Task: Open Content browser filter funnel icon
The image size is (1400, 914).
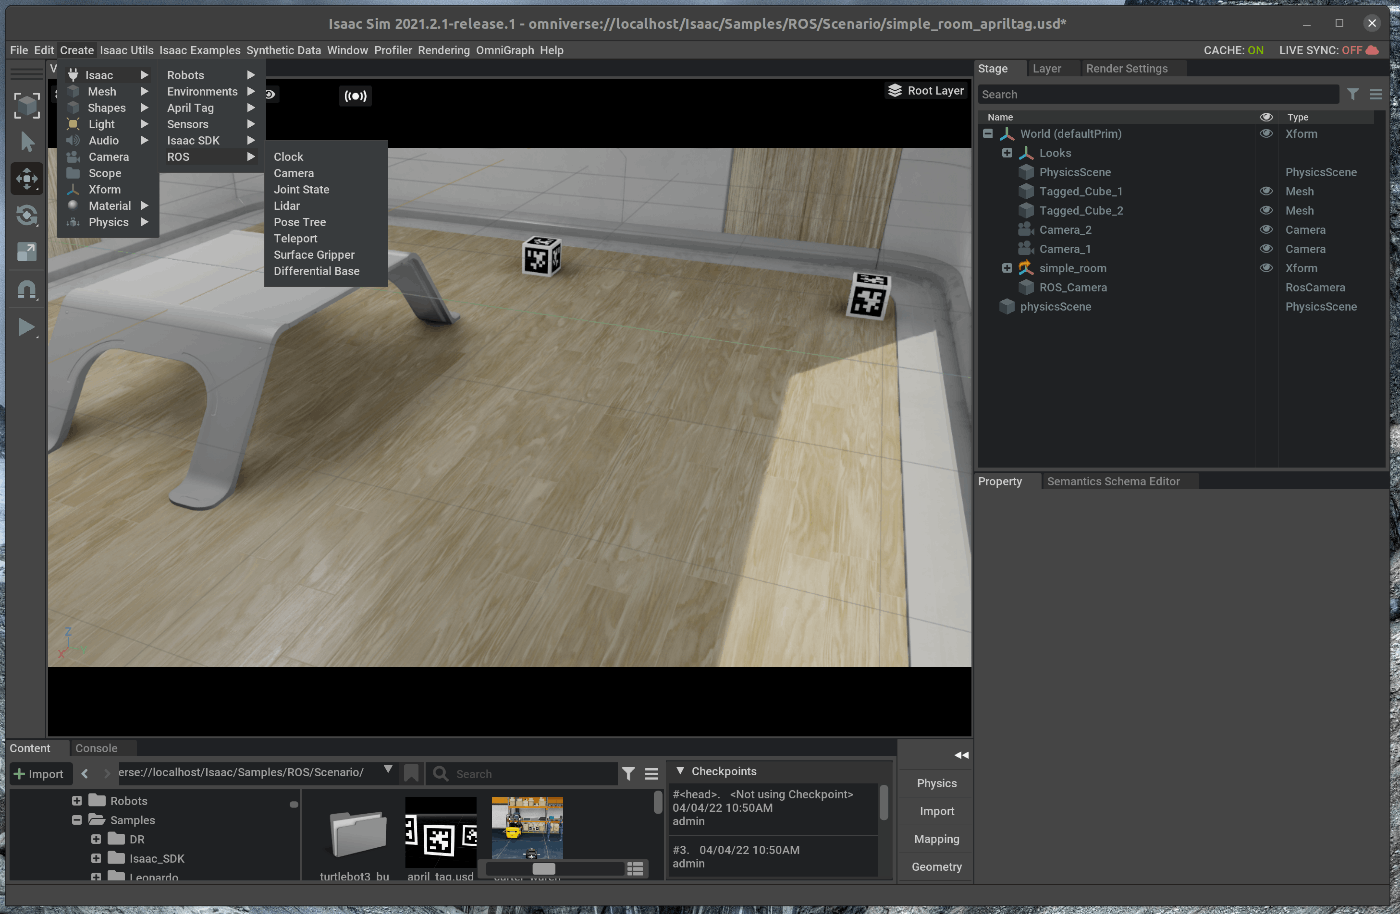Action: [628, 773]
